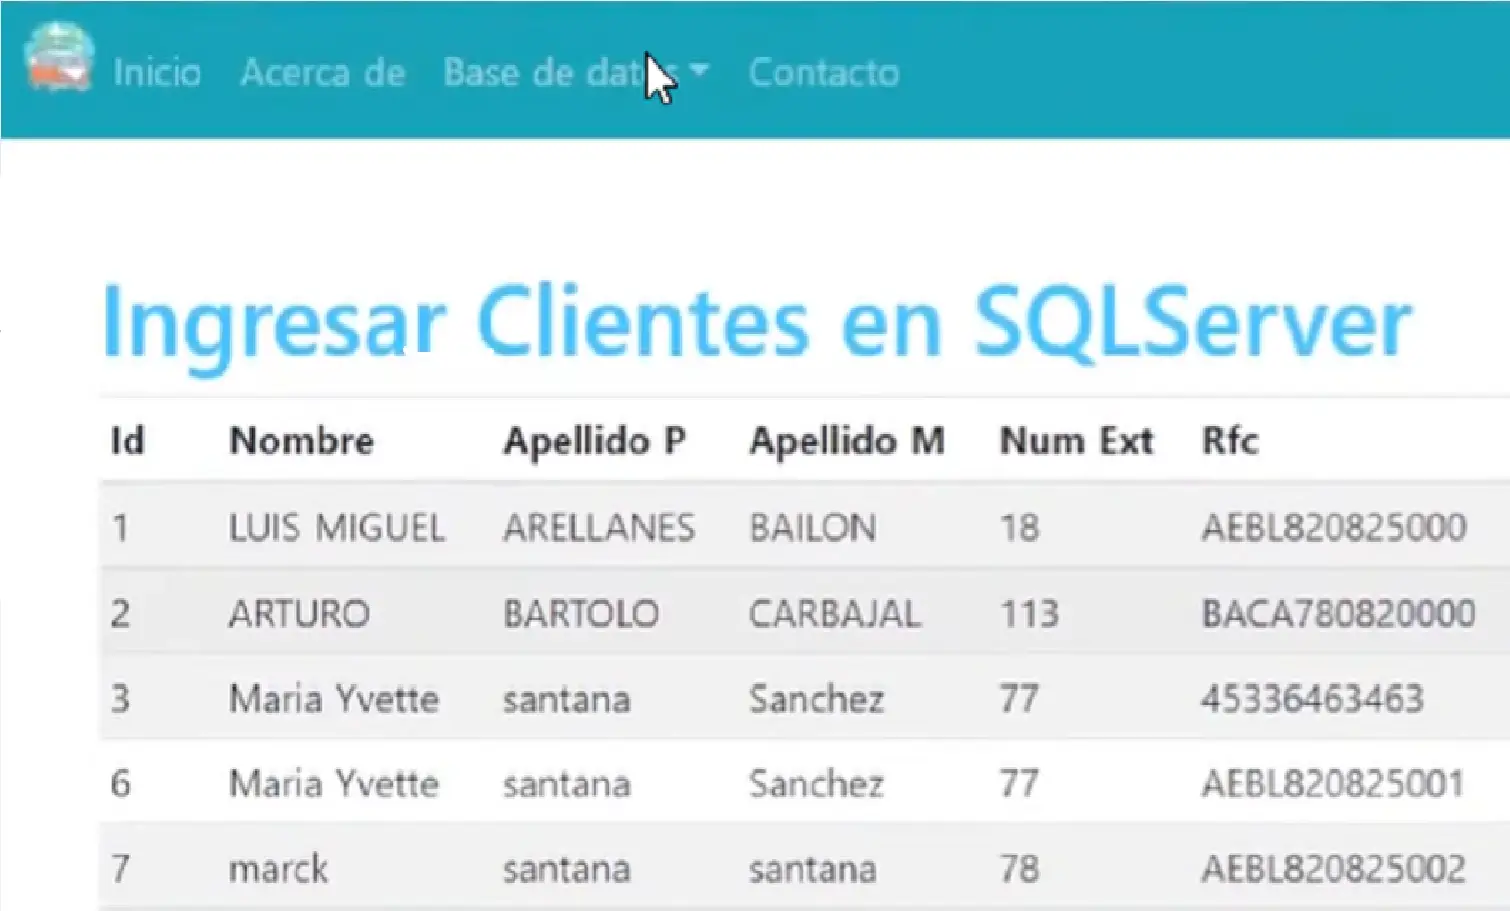Click Id cell 1
The image size is (1510, 911).
click(x=120, y=527)
